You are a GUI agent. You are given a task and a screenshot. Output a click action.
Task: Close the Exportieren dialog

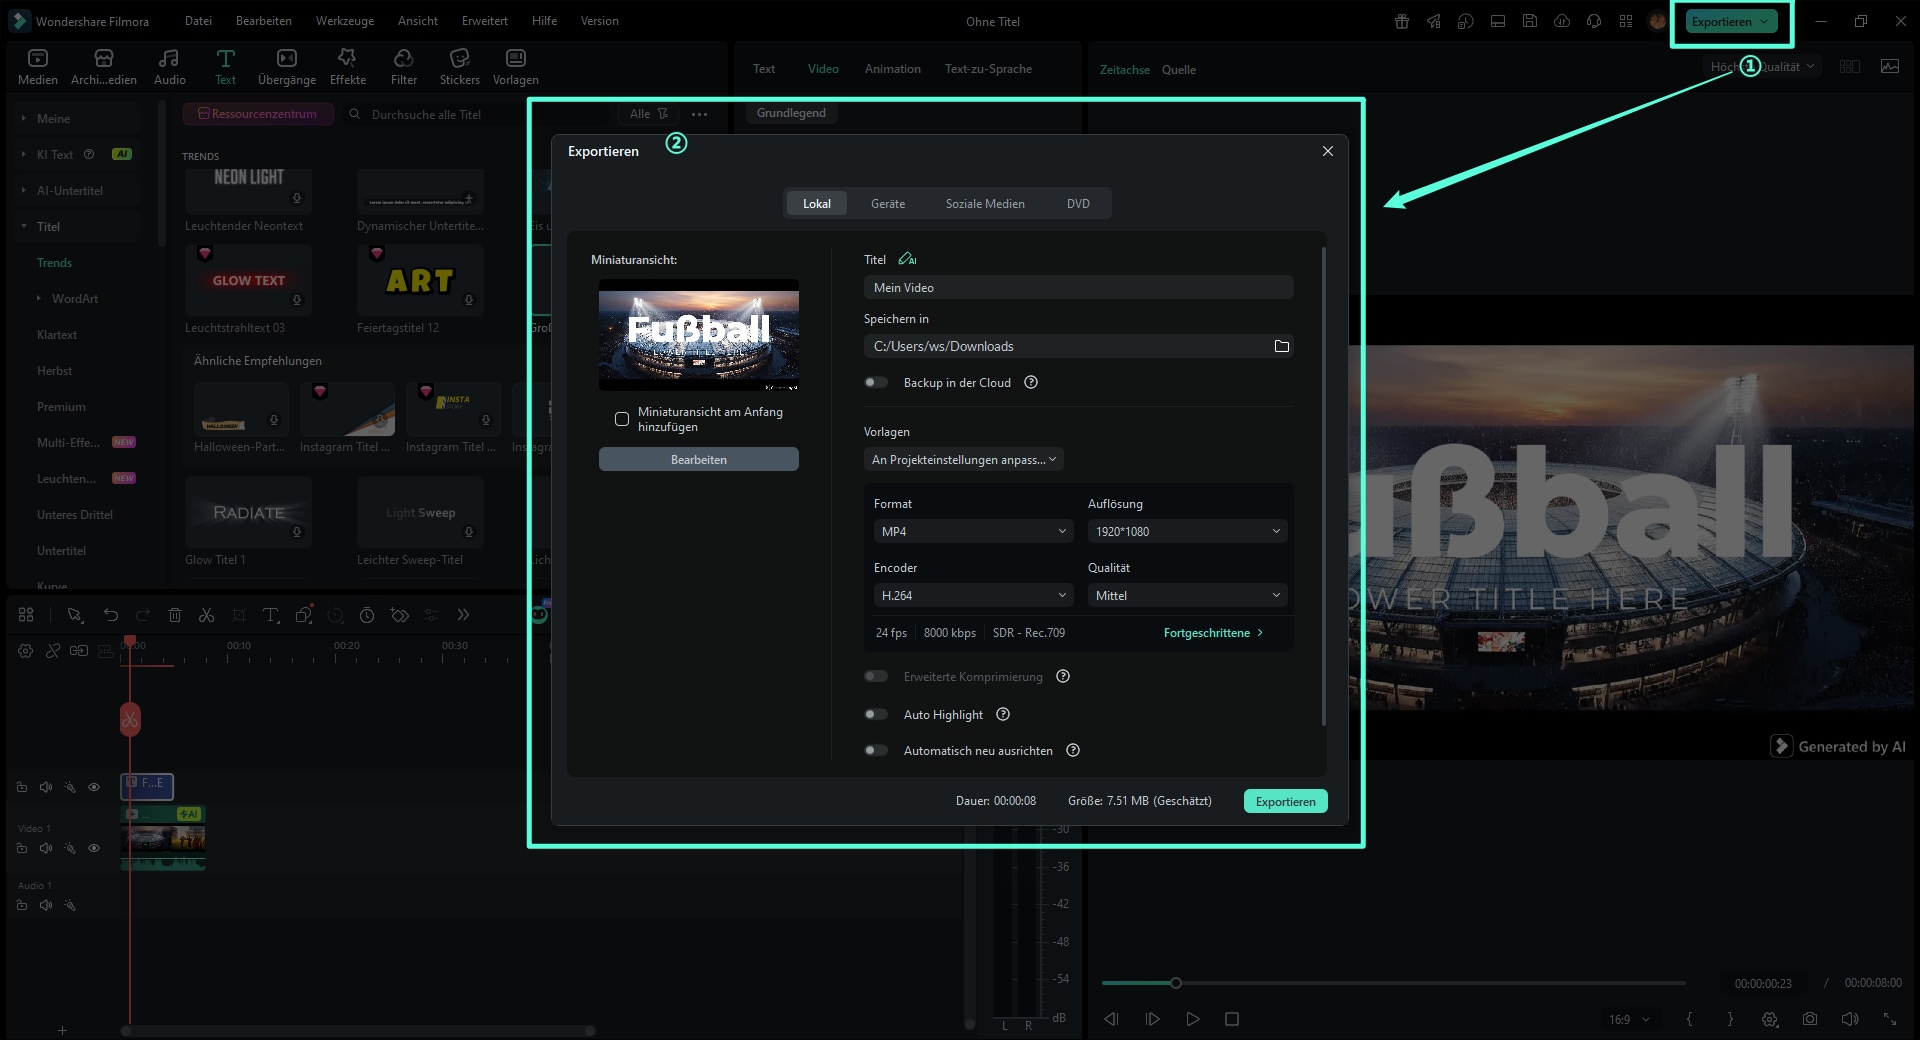click(x=1328, y=151)
